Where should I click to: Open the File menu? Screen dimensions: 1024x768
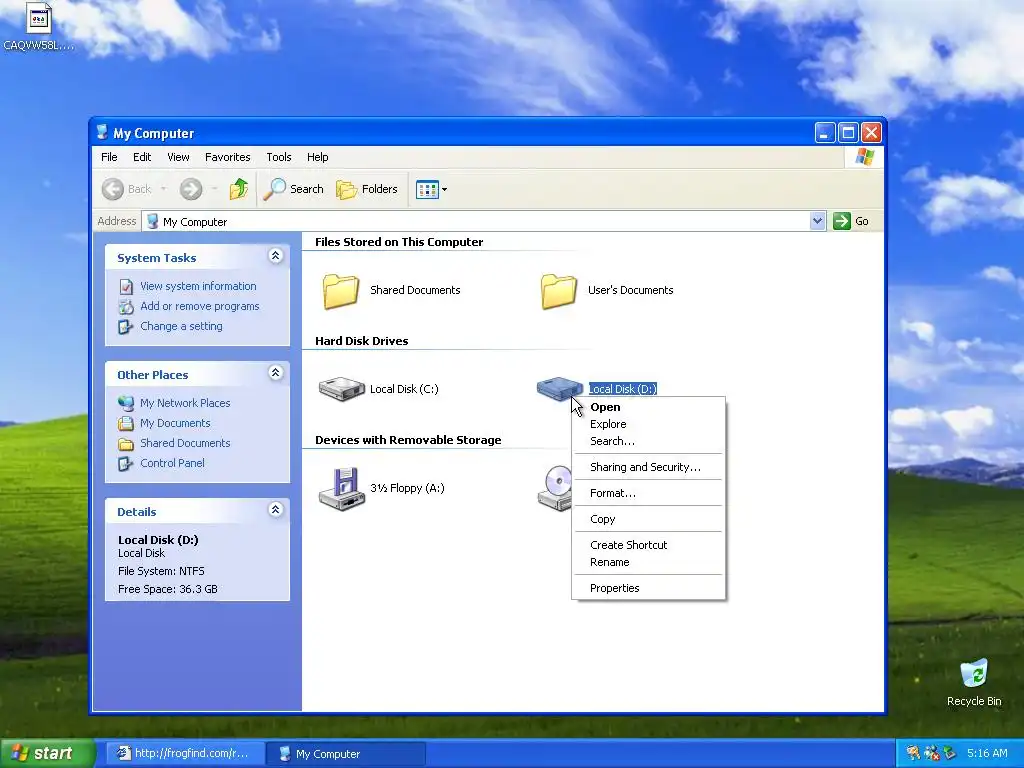109,157
